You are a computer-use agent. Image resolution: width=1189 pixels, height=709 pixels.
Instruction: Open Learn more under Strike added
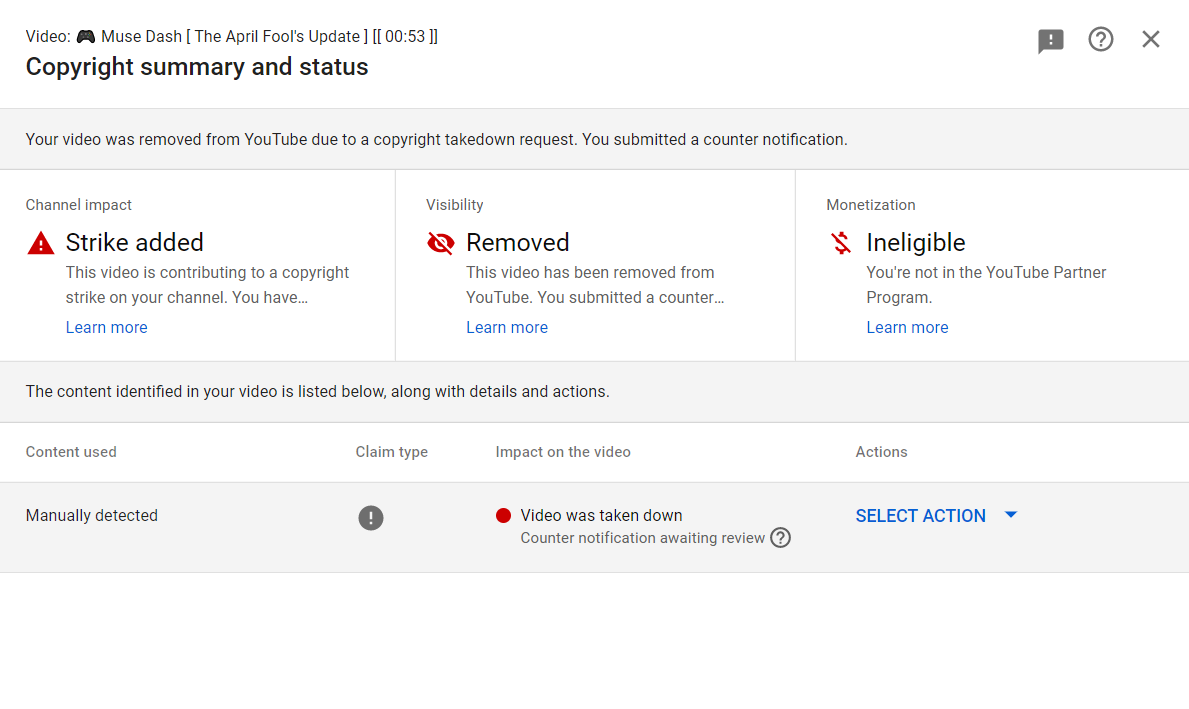106,328
